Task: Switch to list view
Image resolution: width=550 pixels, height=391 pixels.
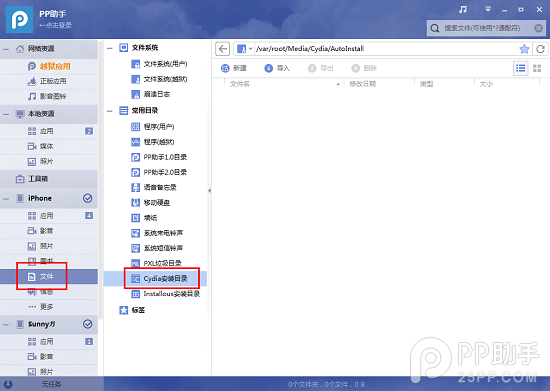Action: [x=521, y=68]
